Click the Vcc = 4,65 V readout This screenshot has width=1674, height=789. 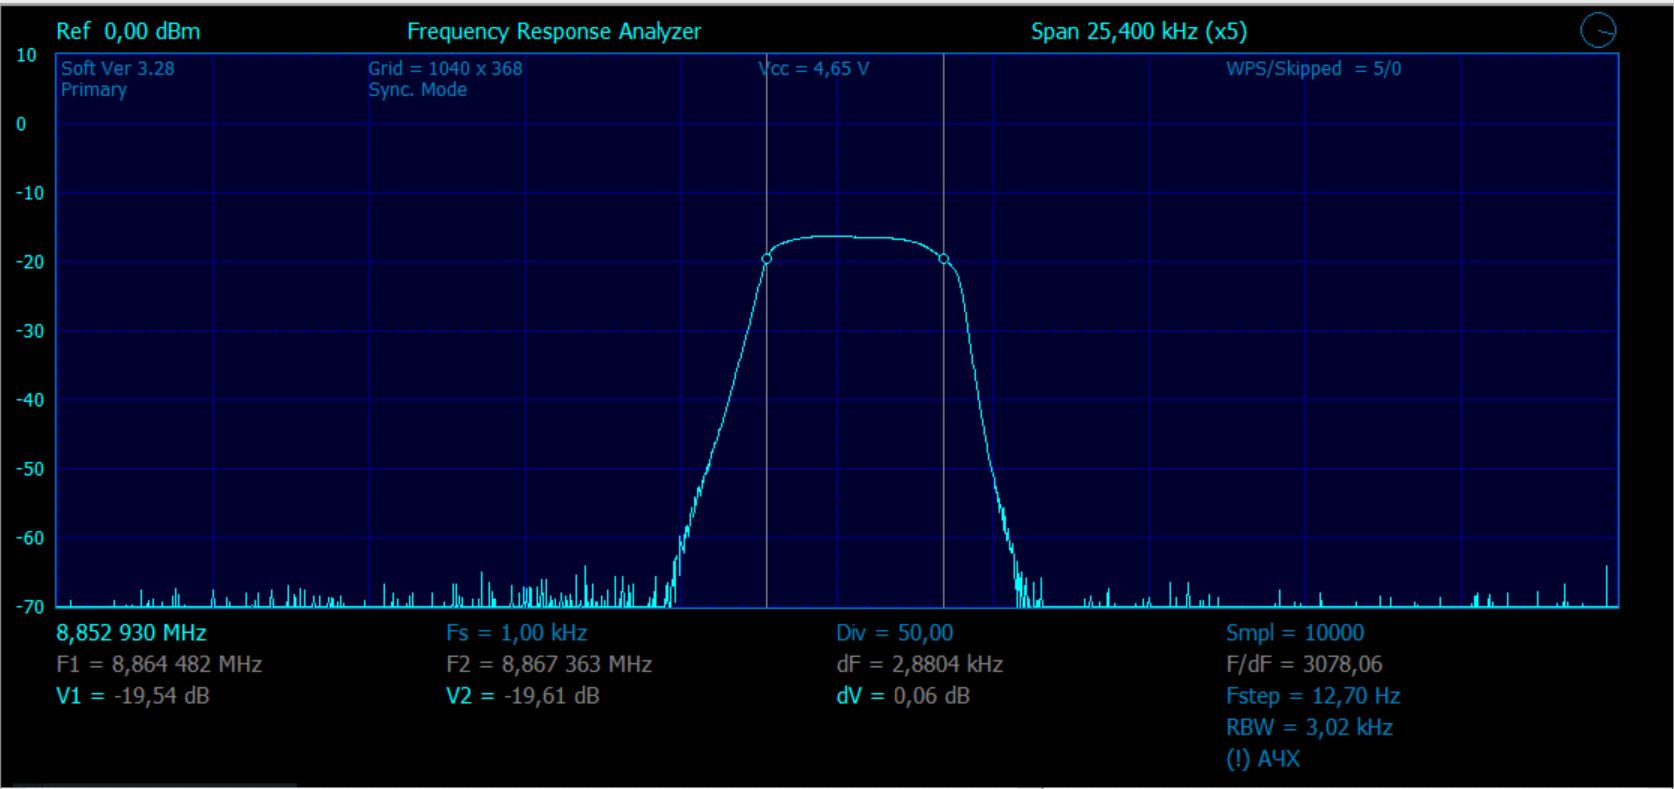click(x=814, y=69)
